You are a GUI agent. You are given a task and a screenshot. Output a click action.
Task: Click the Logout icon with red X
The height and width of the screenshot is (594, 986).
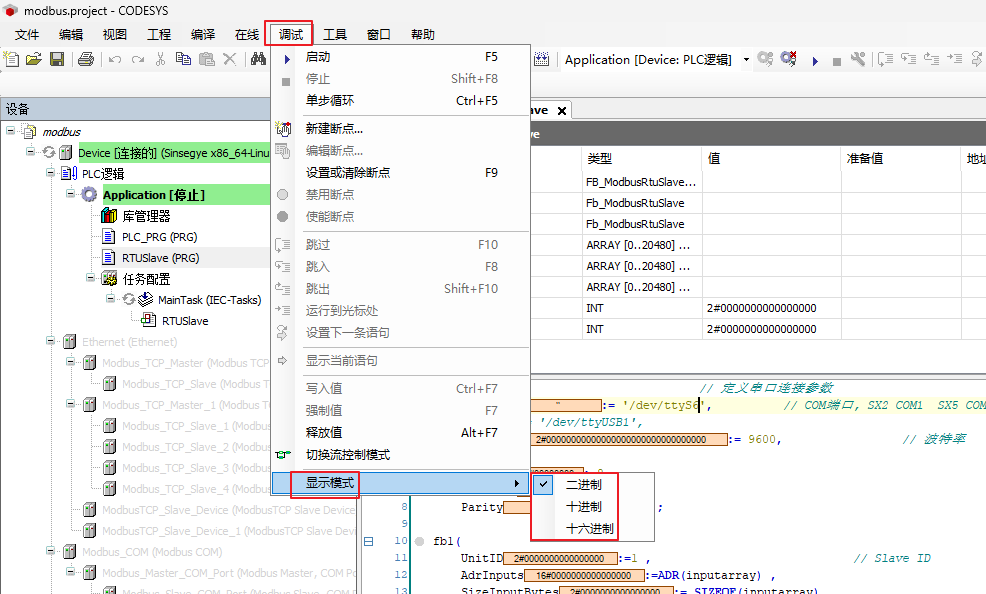[789, 60]
